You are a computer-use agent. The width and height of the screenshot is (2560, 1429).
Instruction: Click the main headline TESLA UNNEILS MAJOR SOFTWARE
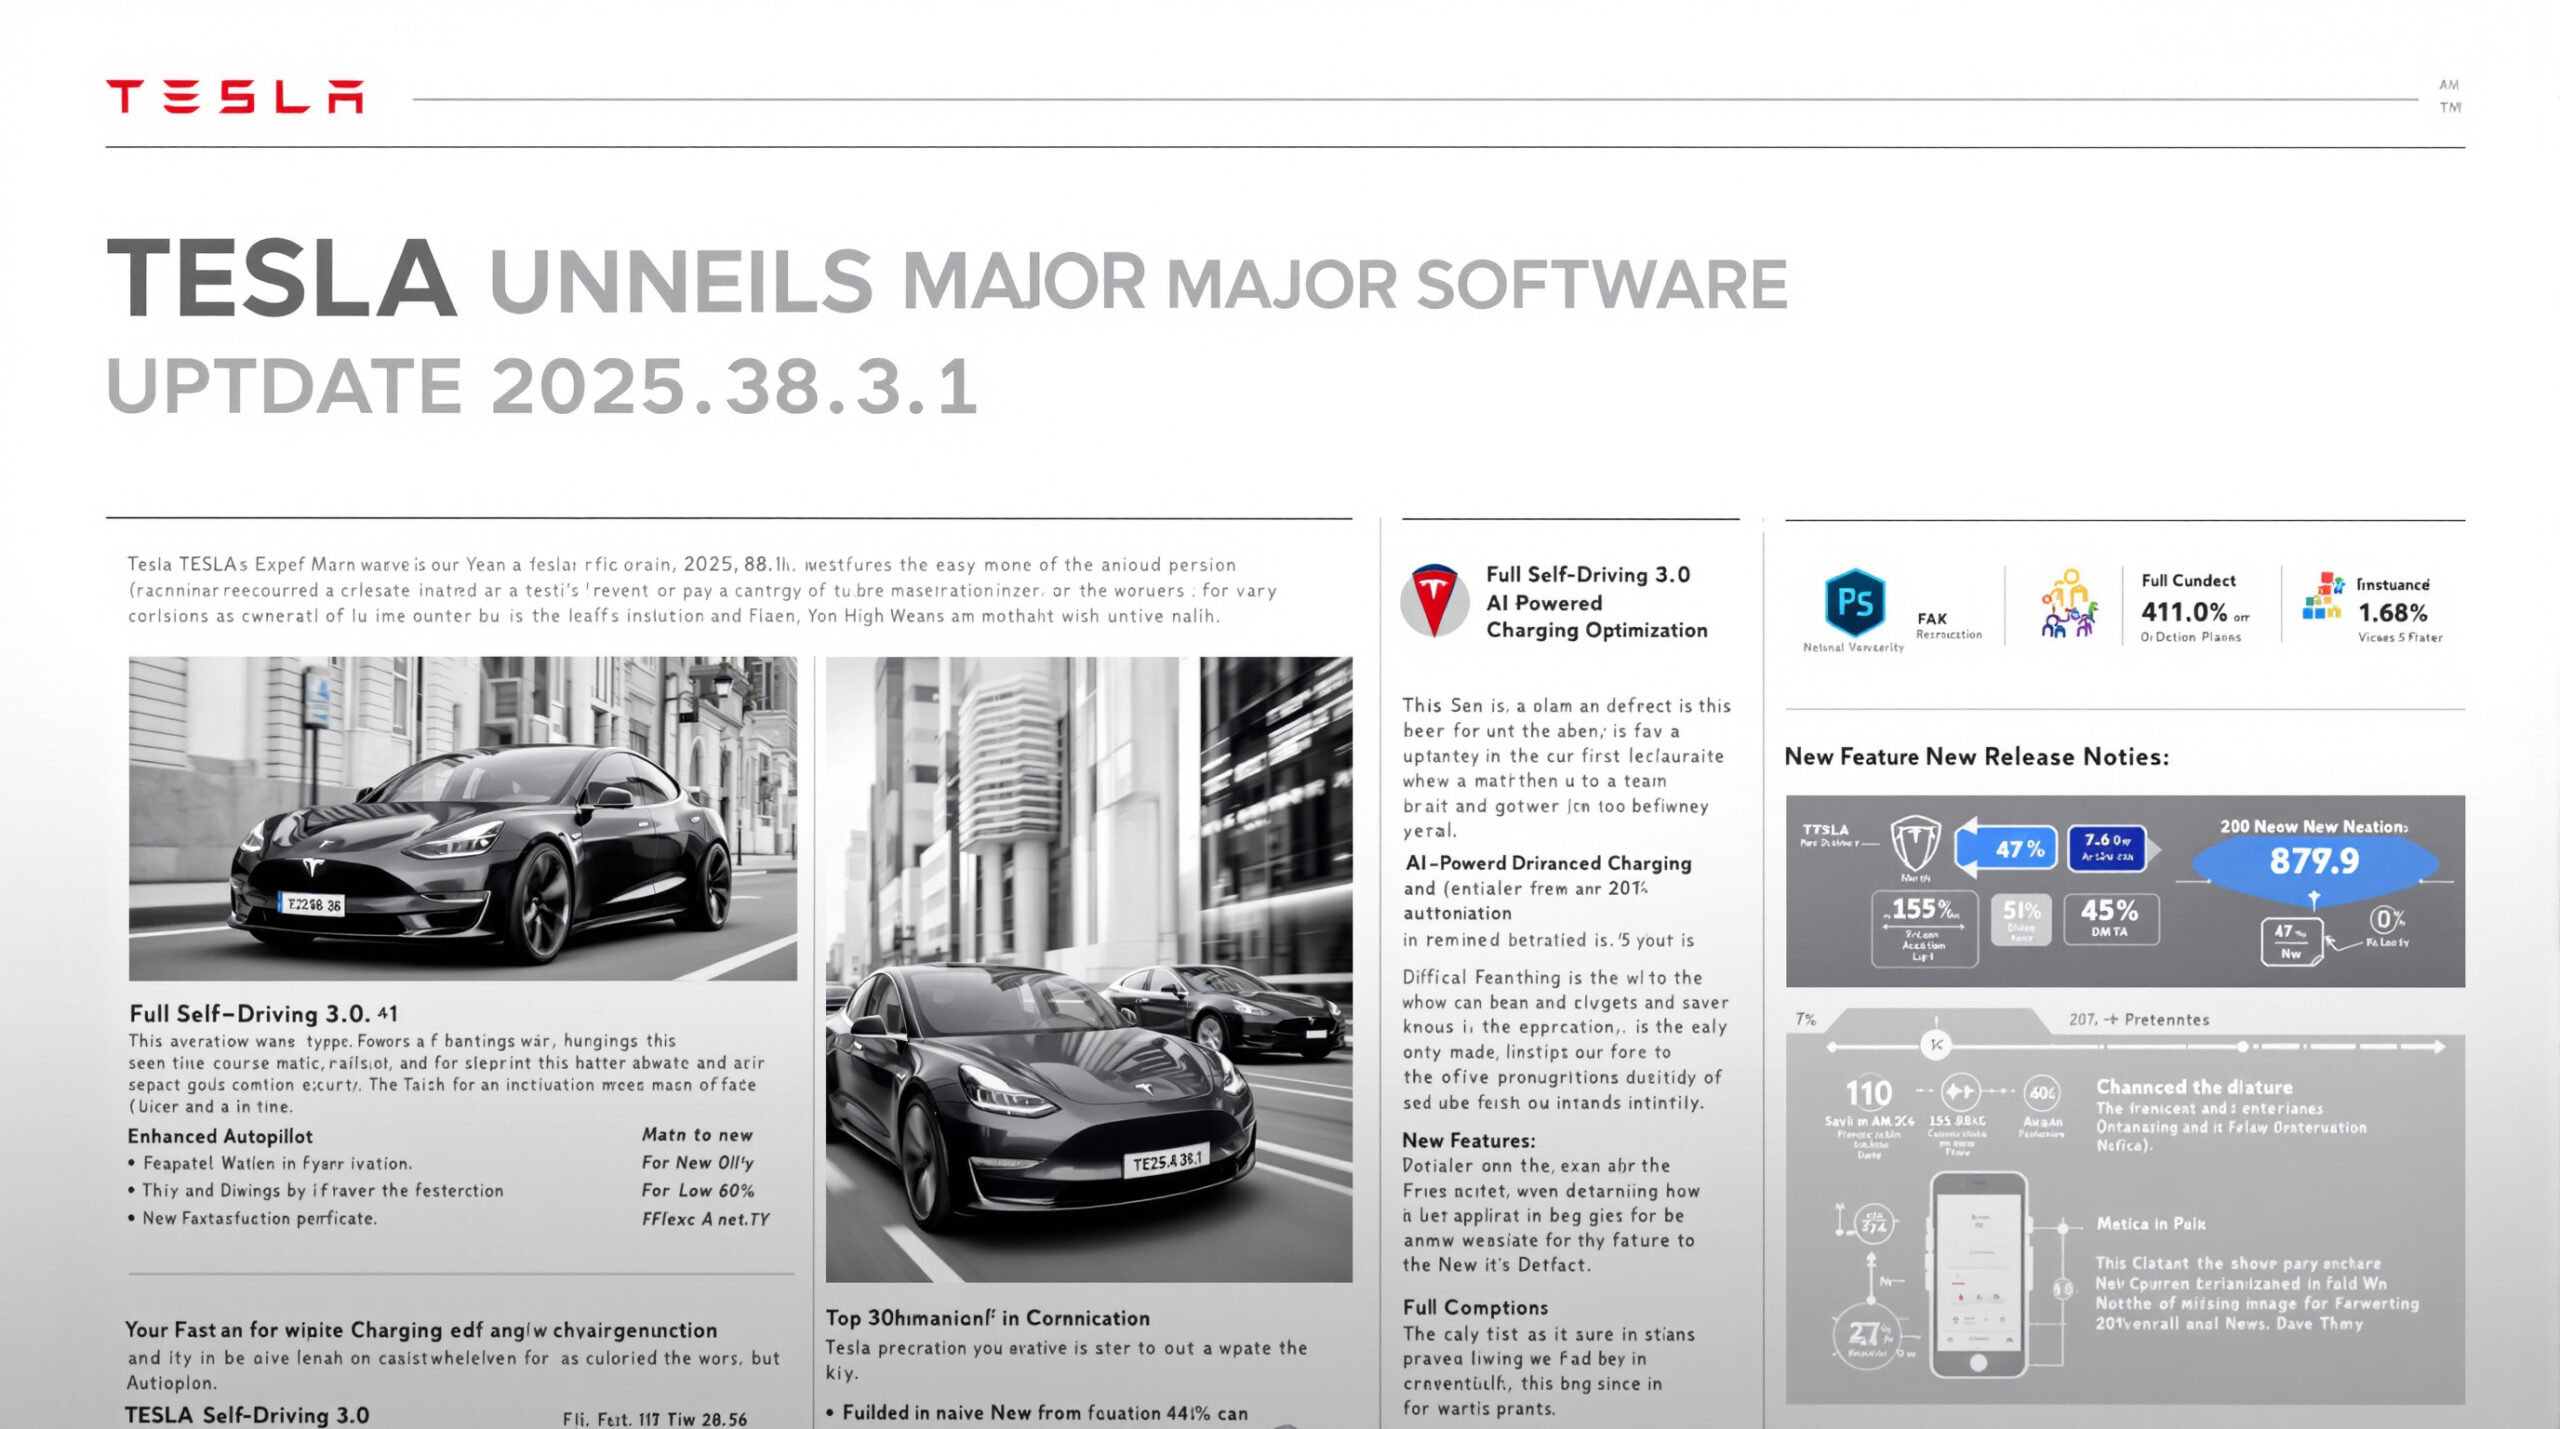pyautogui.click(x=947, y=279)
